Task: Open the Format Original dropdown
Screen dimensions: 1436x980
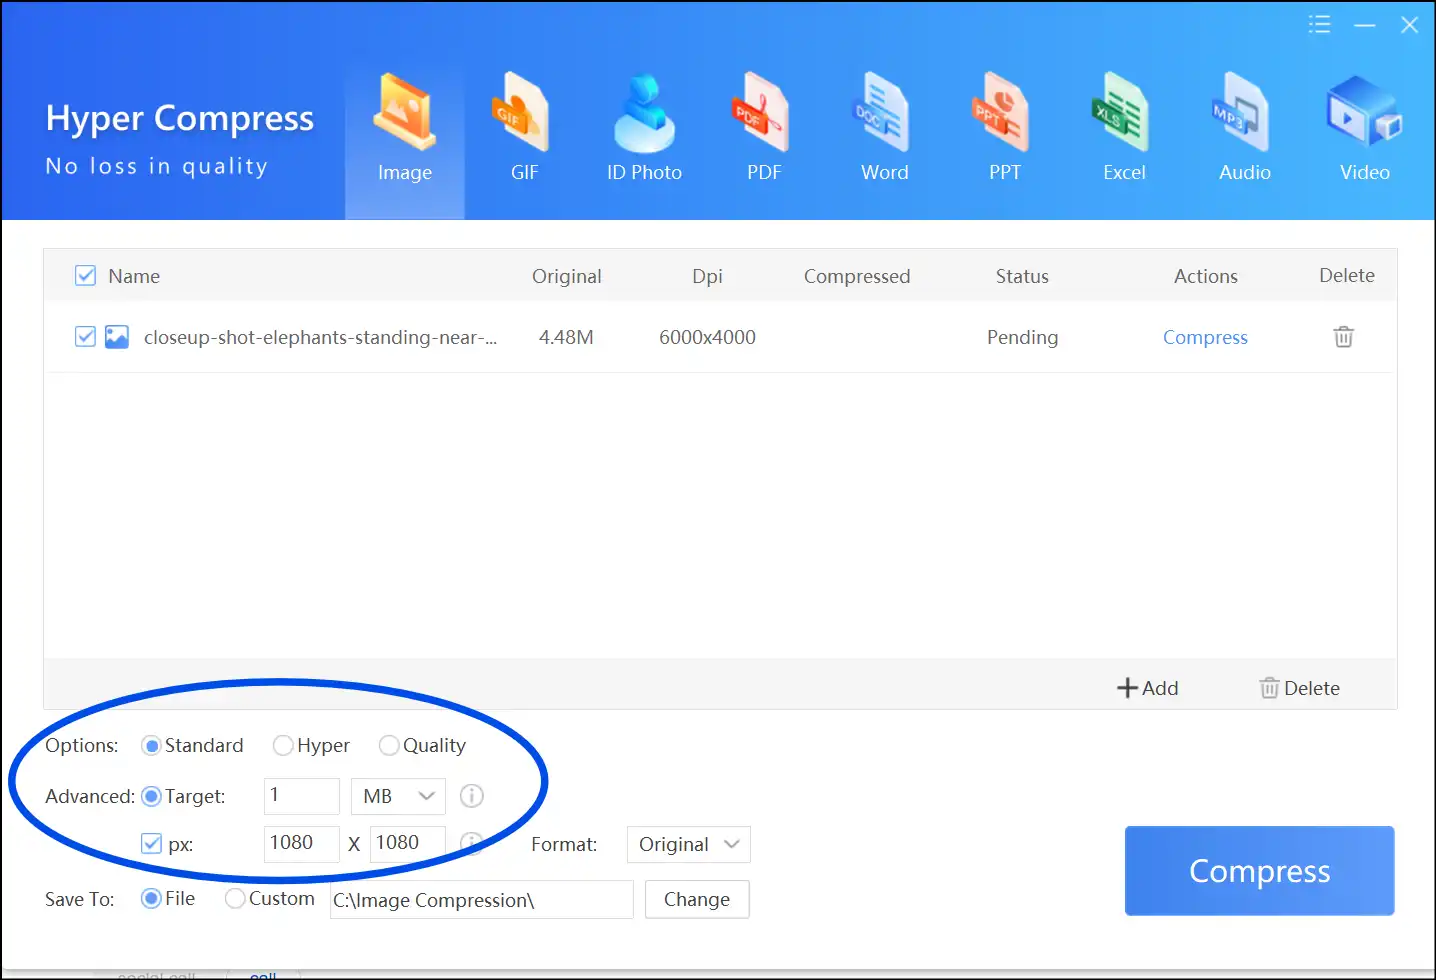Action: click(688, 844)
